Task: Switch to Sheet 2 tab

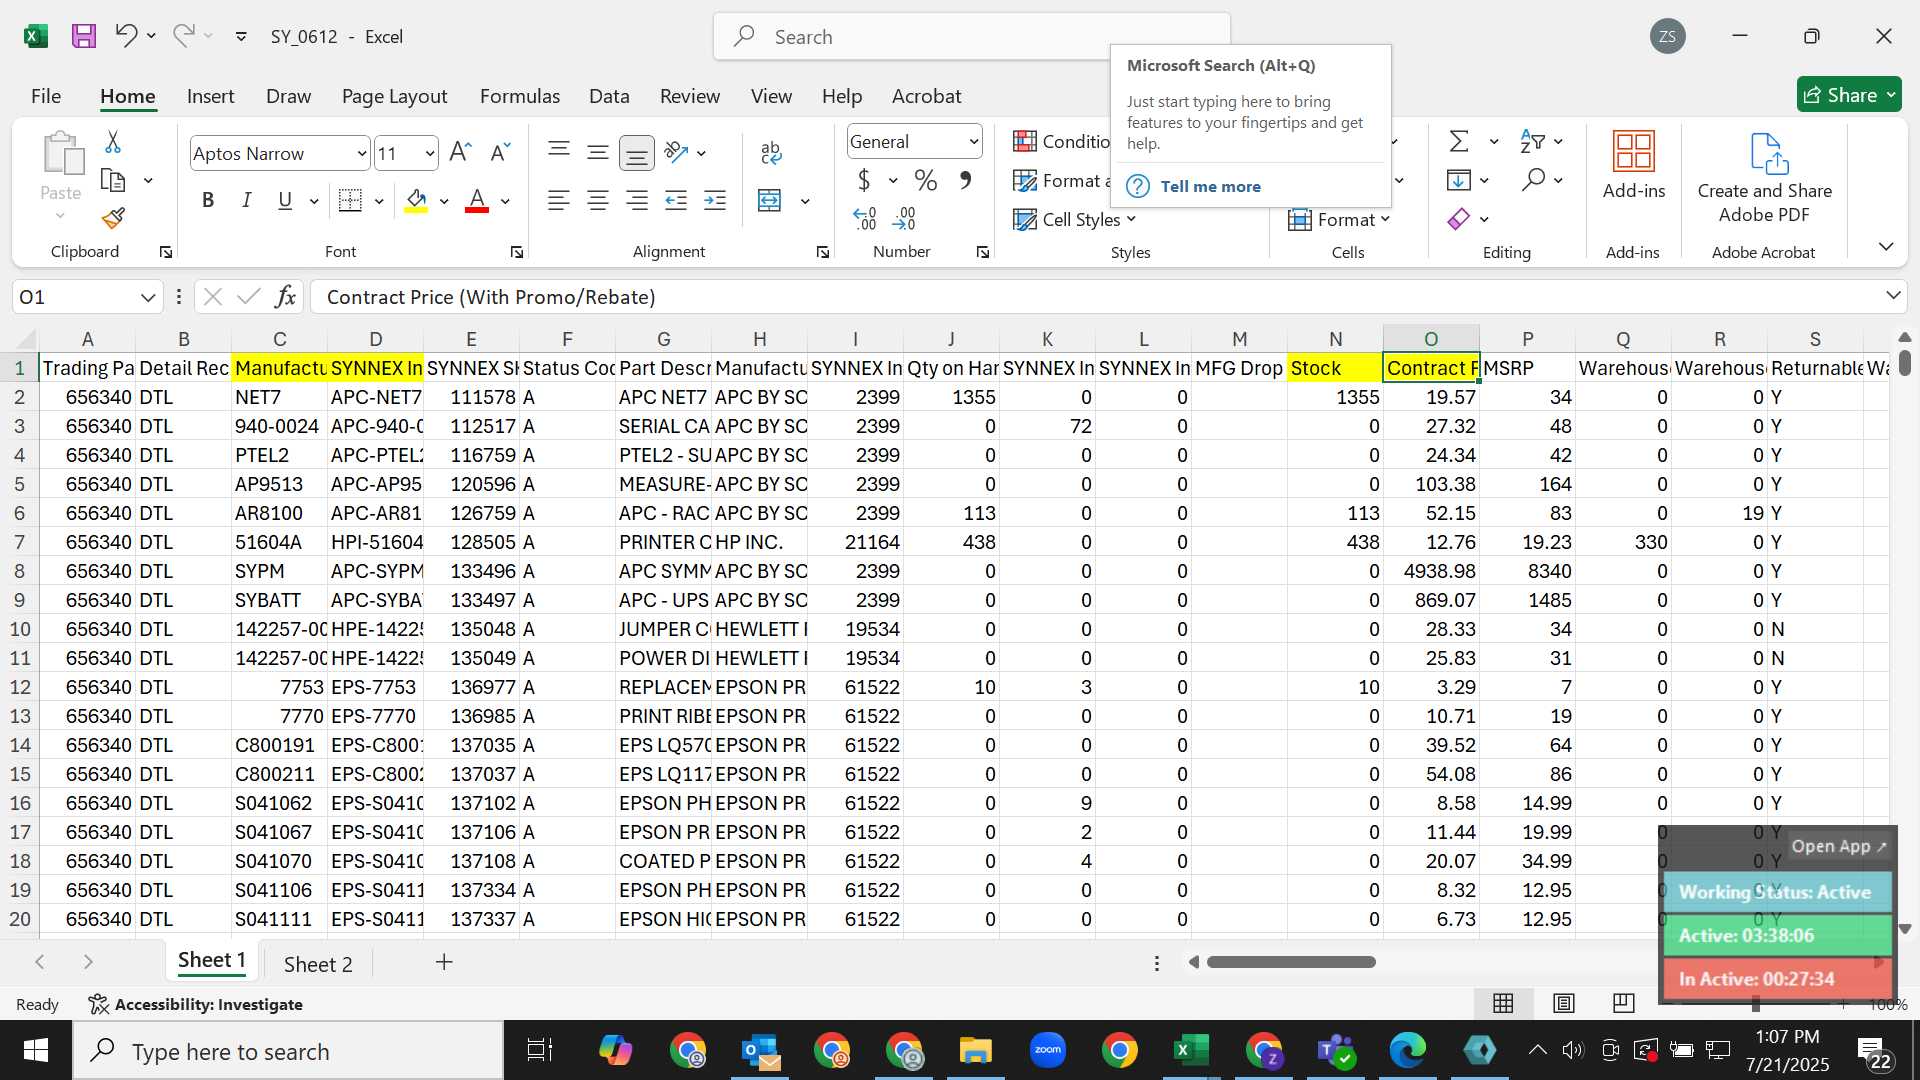Action: pyautogui.click(x=318, y=964)
